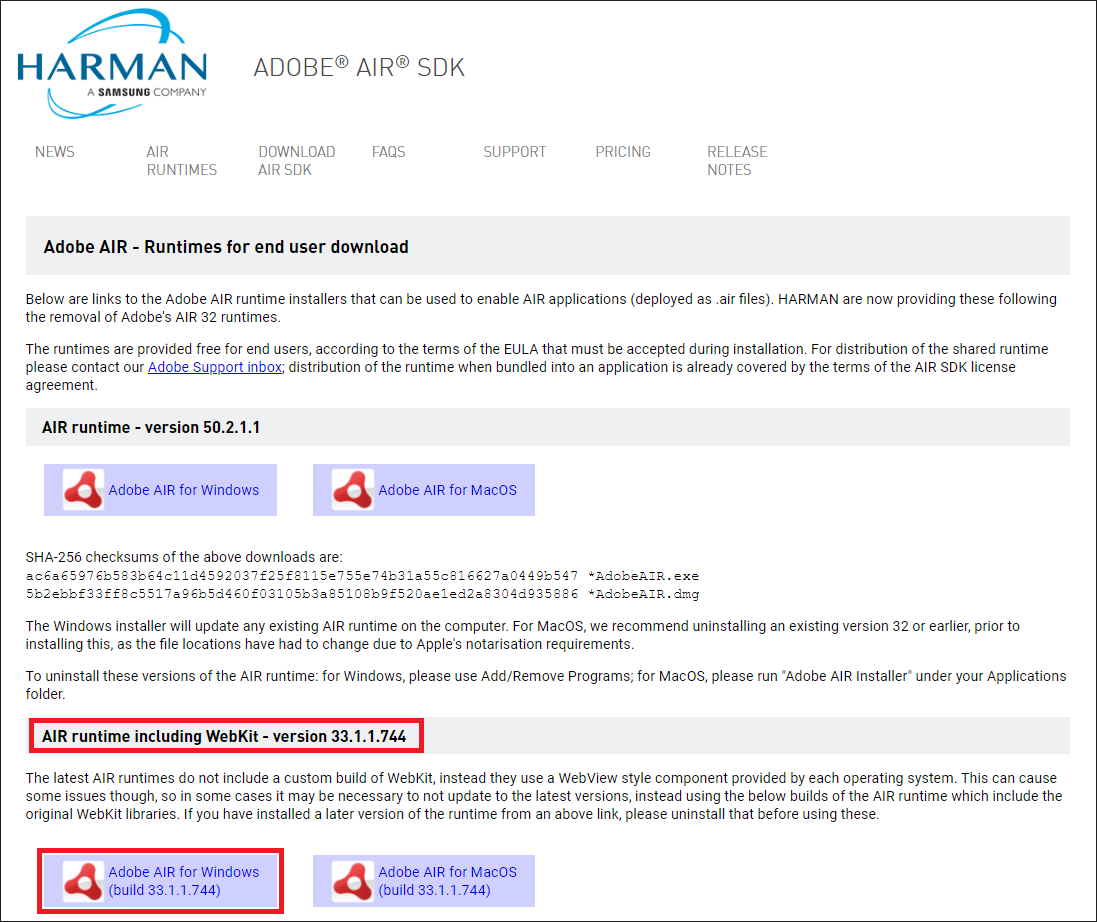Click the paragraph starting 'Below are links to the Adobe AIR'
The image size is (1097, 922).
point(541,308)
